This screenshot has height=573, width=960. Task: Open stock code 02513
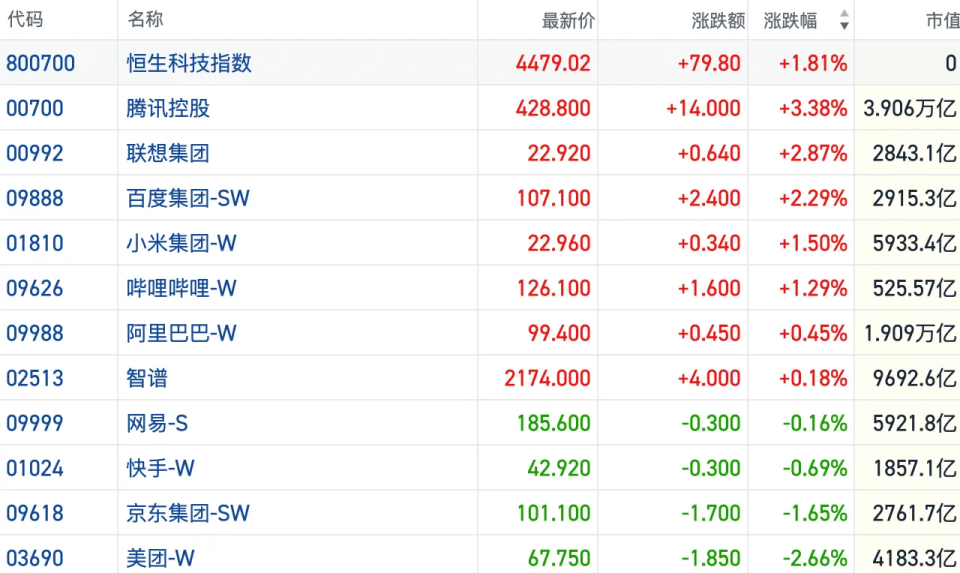pos(35,378)
